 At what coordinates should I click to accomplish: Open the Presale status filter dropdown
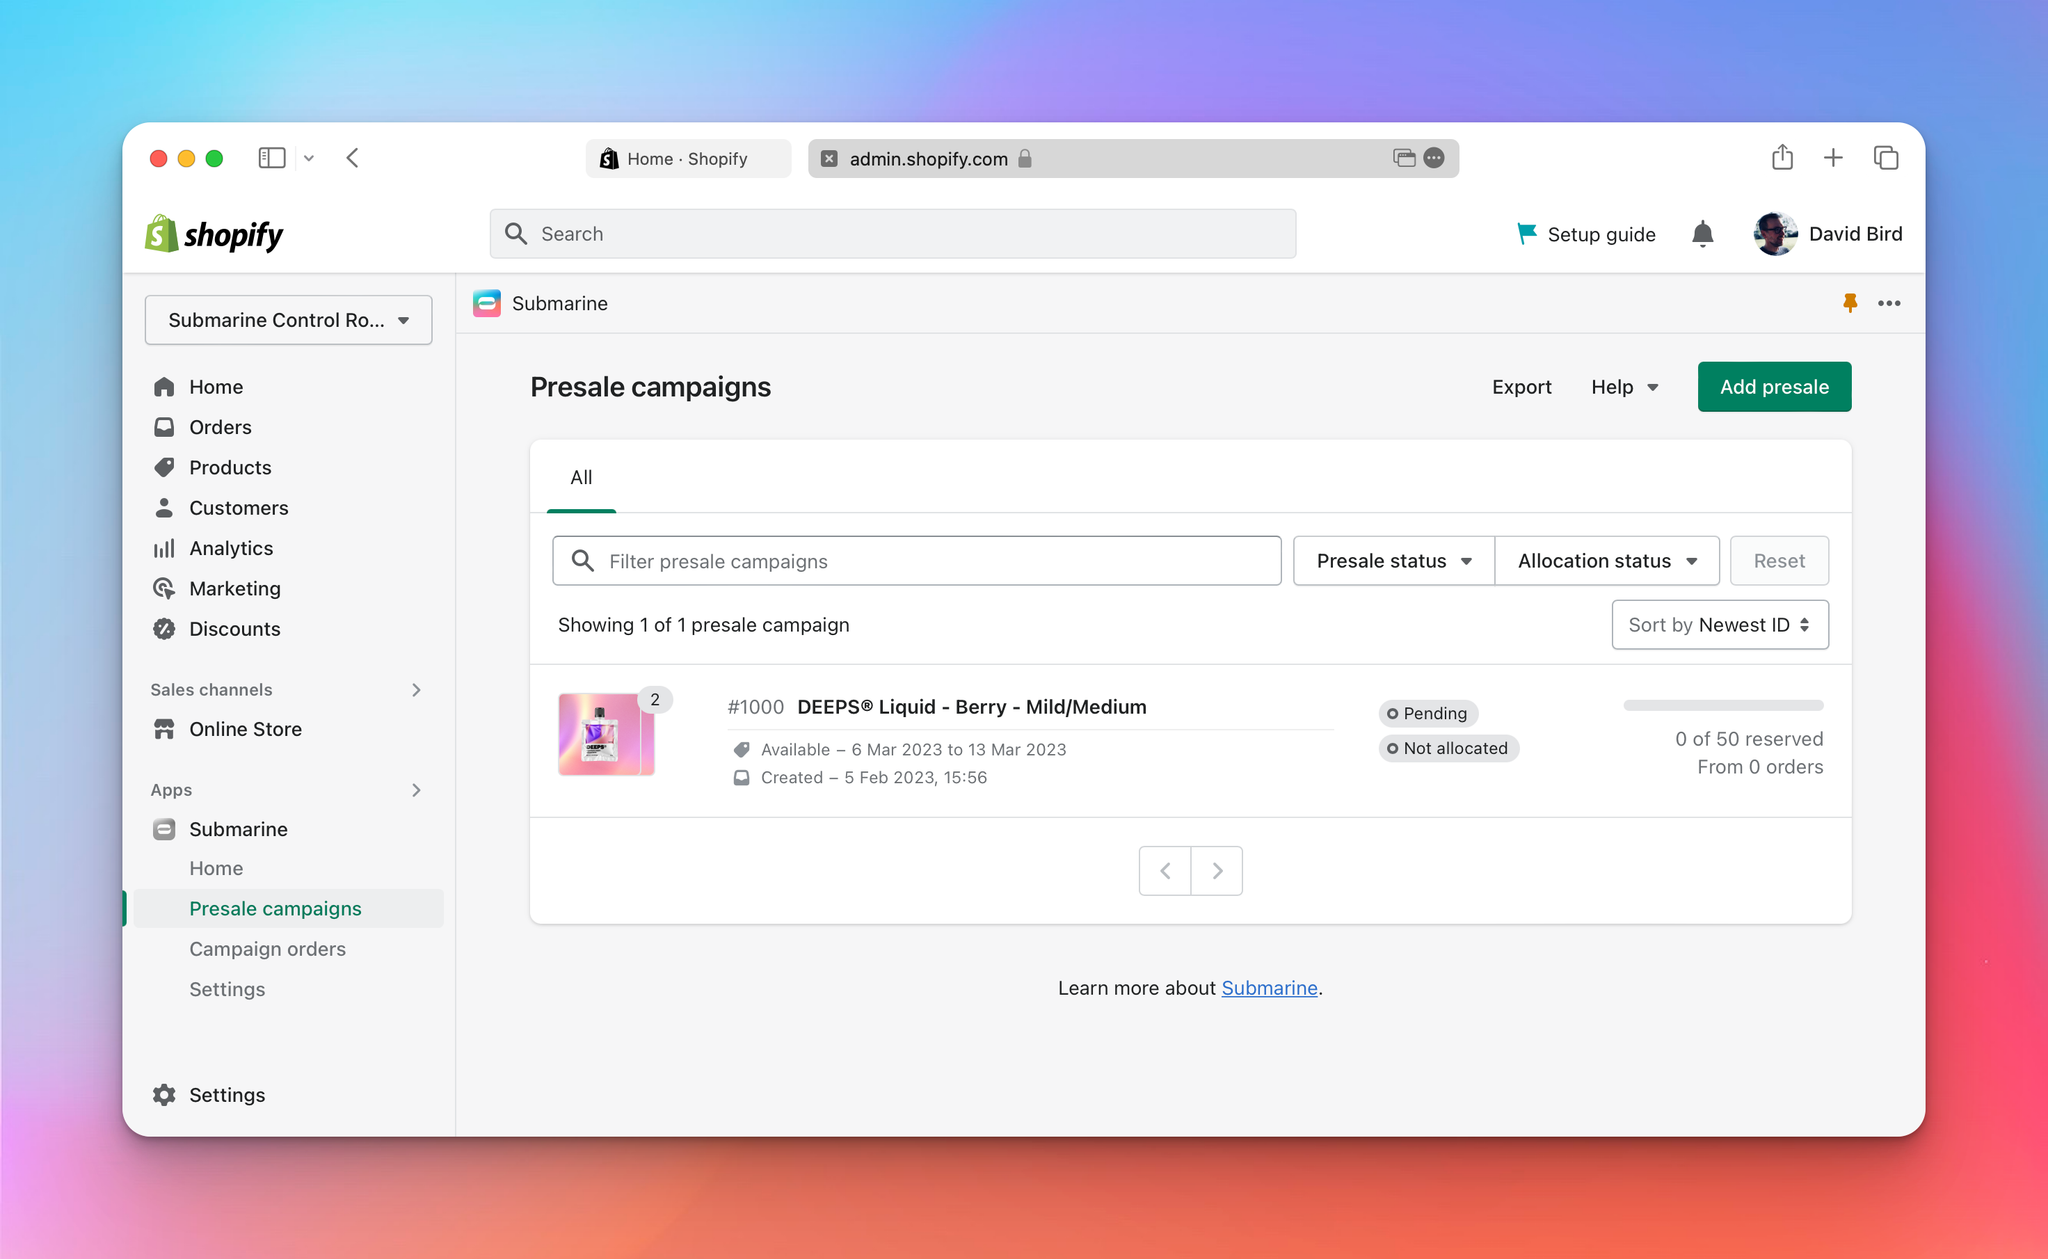[x=1393, y=561]
